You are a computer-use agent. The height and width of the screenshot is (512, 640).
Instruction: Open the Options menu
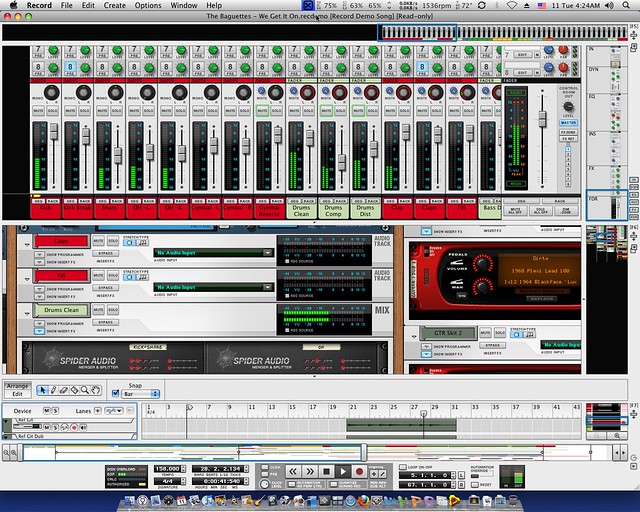[148, 5]
